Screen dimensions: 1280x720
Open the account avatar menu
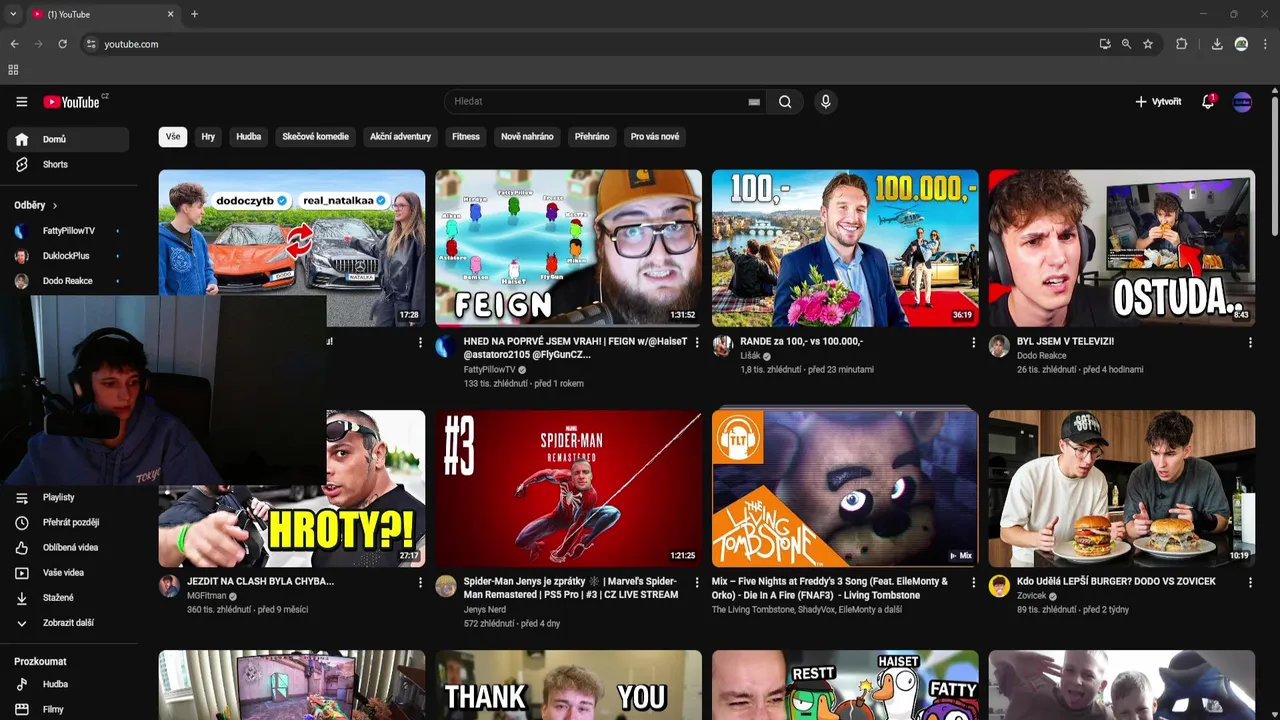point(1242,102)
